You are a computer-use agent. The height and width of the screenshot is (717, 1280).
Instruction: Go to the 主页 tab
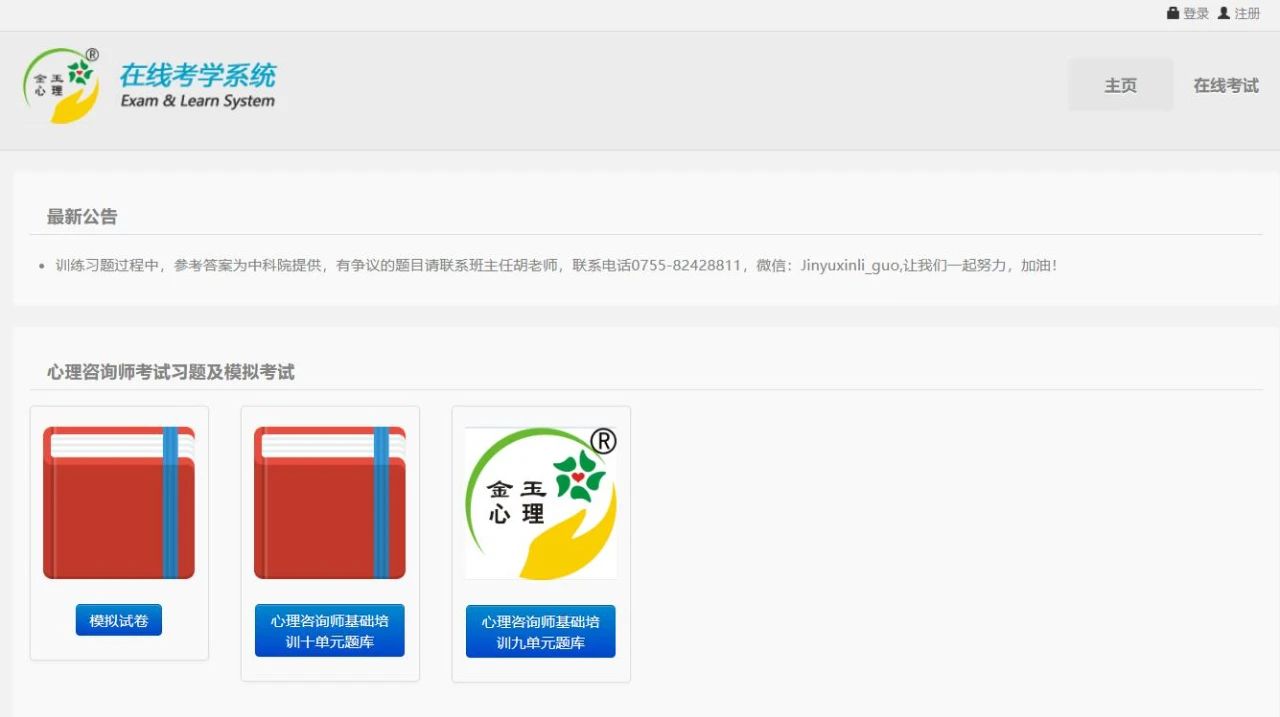coord(1120,85)
